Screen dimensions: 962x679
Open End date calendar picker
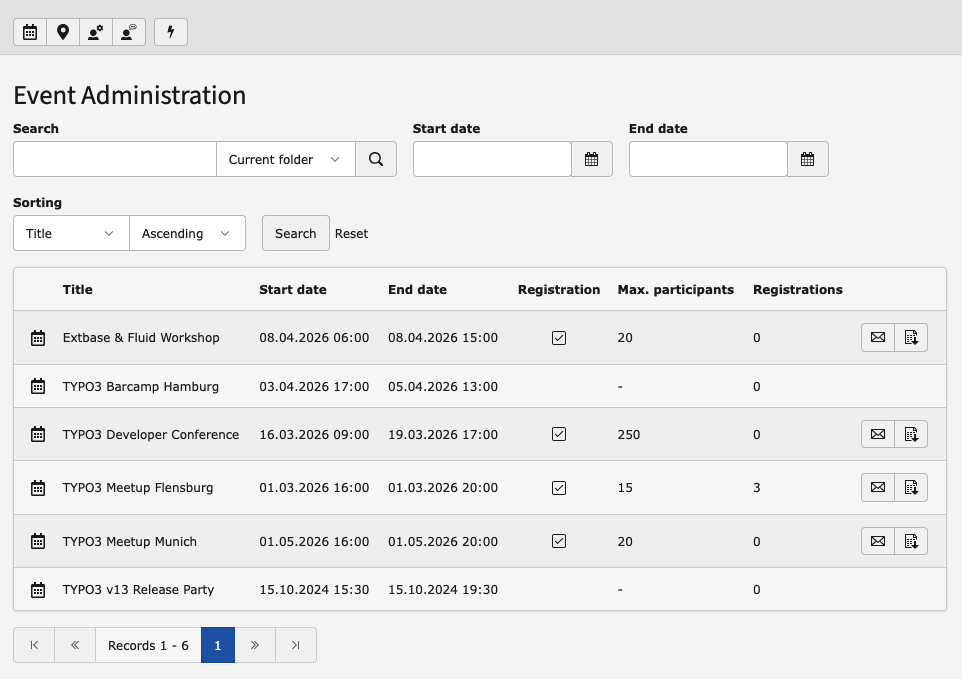pyautogui.click(x=808, y=158)
